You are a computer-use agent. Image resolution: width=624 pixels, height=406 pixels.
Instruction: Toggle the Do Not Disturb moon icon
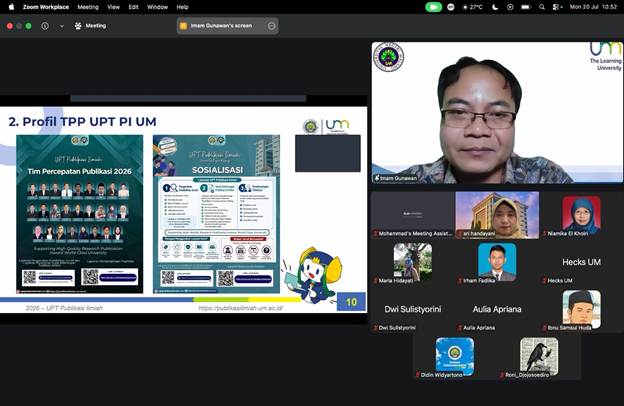pyautogui.click(x=495, y=7)
